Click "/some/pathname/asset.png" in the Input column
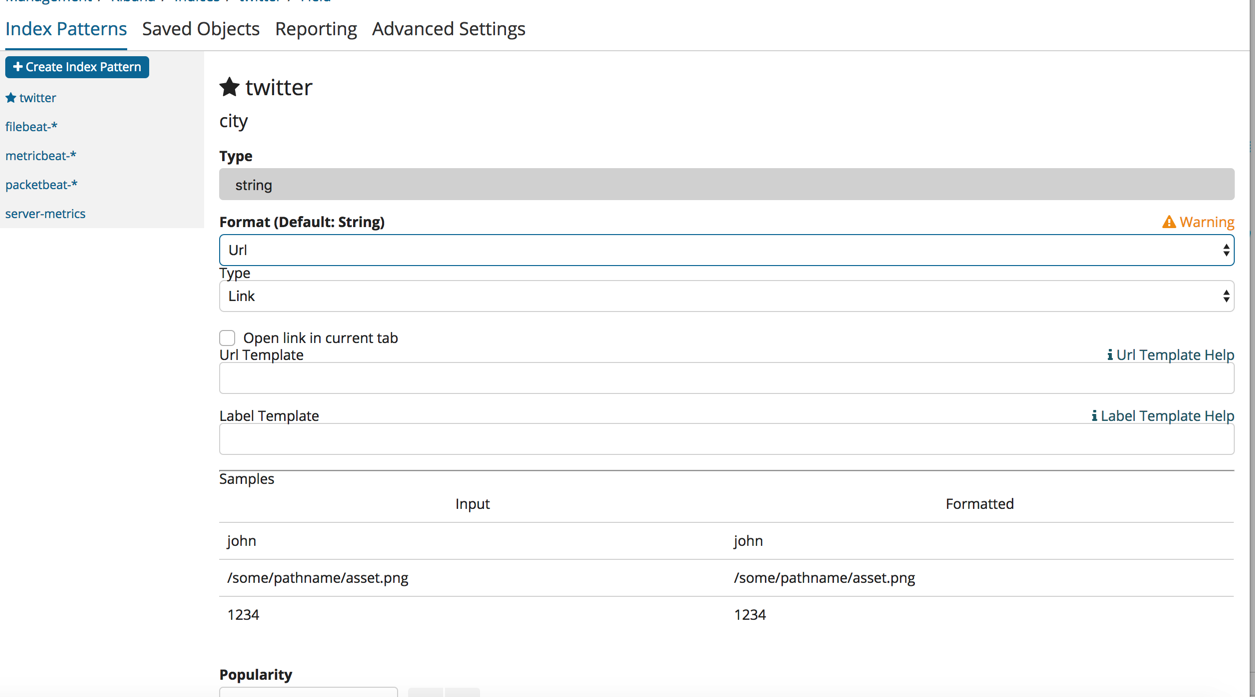This screenshot has width=1255, height=697. (318, 578)
